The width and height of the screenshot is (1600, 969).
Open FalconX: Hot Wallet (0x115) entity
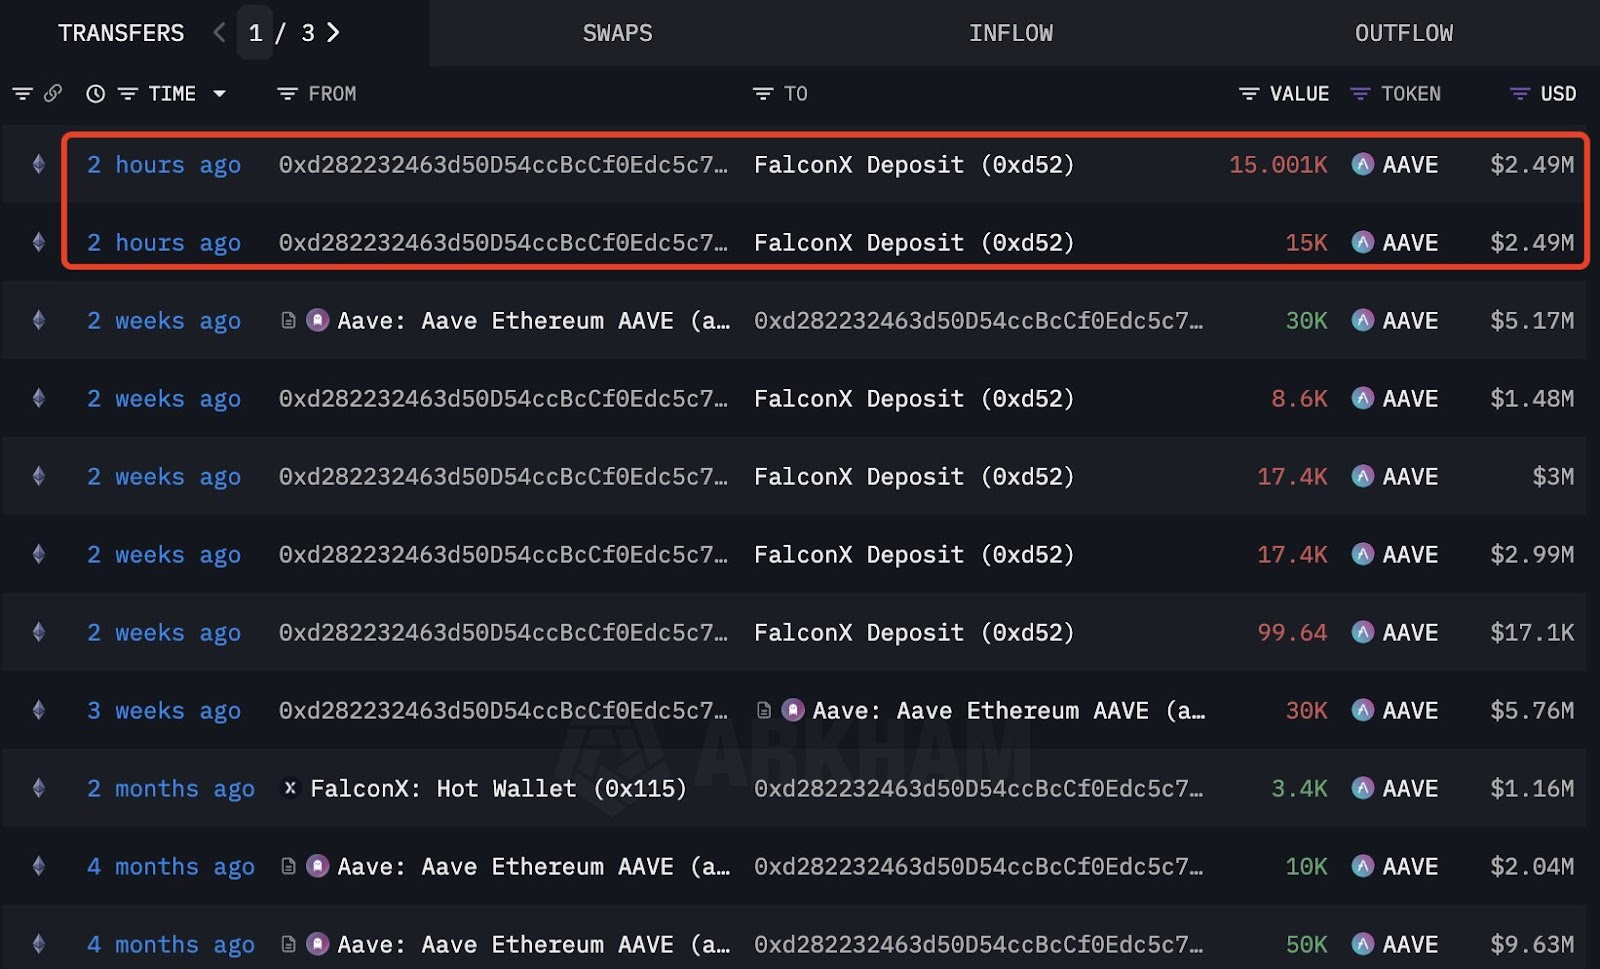click(x=498, y=788)
